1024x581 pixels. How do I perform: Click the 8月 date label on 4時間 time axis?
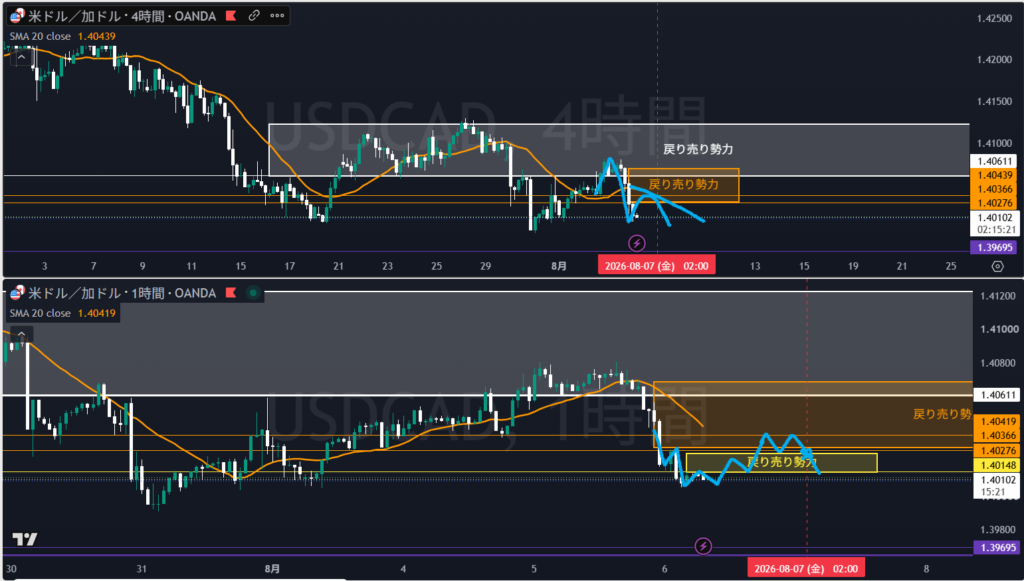pyautogui.click(x=559, y=266)
